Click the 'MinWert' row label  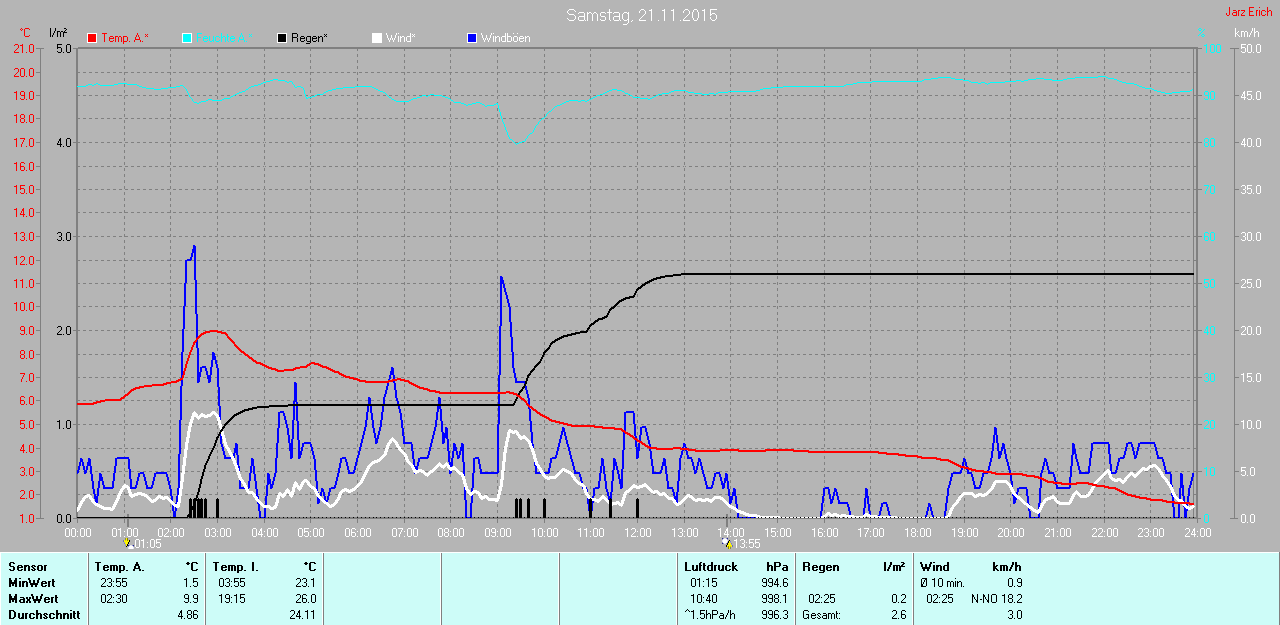pyautogui.click(x=30, y=583)
